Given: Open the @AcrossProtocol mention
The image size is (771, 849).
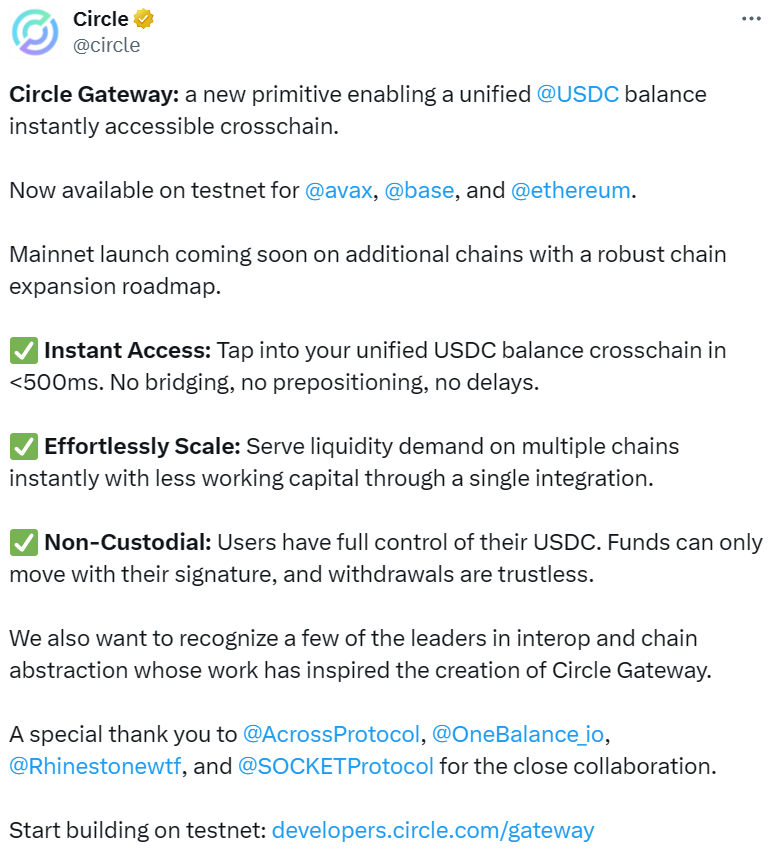Looking at the screenshot, I should [331, 734].
